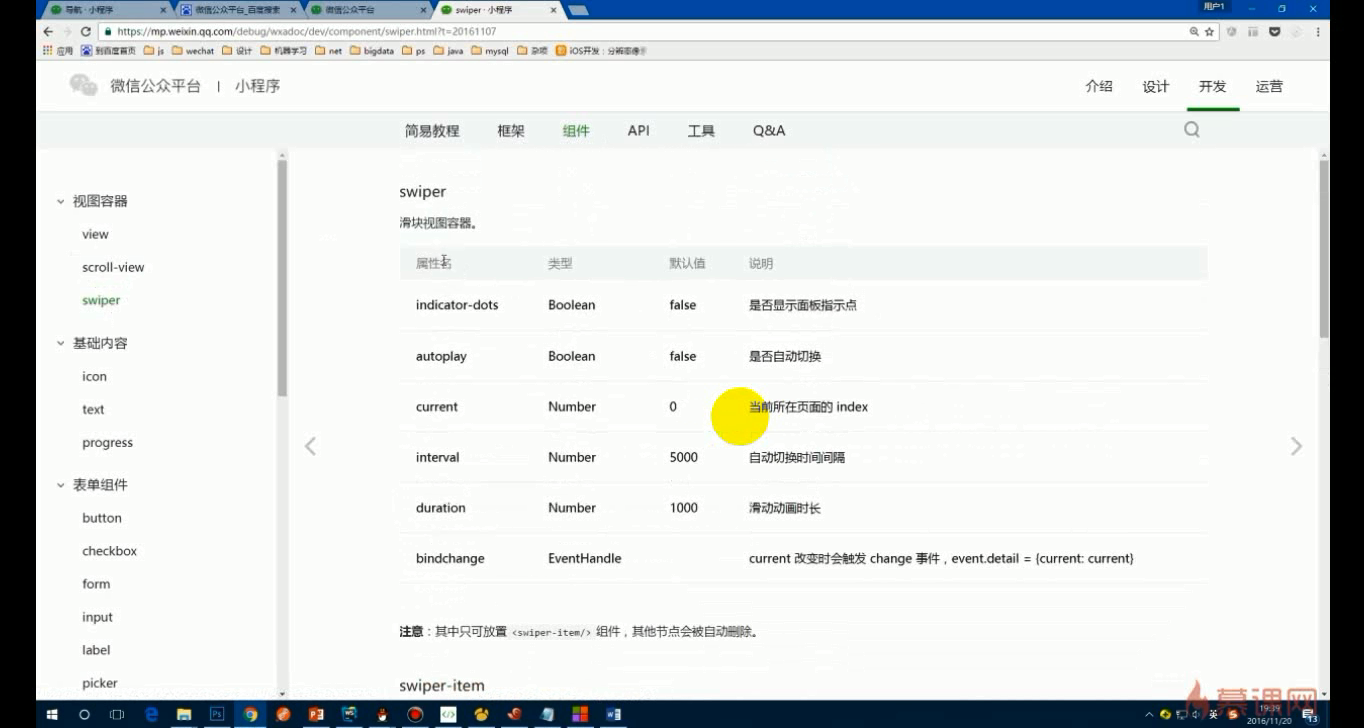The image size is (1364, 728).
Task: Click the Cortana circle on the taskbar
Action: click(84, 715)
